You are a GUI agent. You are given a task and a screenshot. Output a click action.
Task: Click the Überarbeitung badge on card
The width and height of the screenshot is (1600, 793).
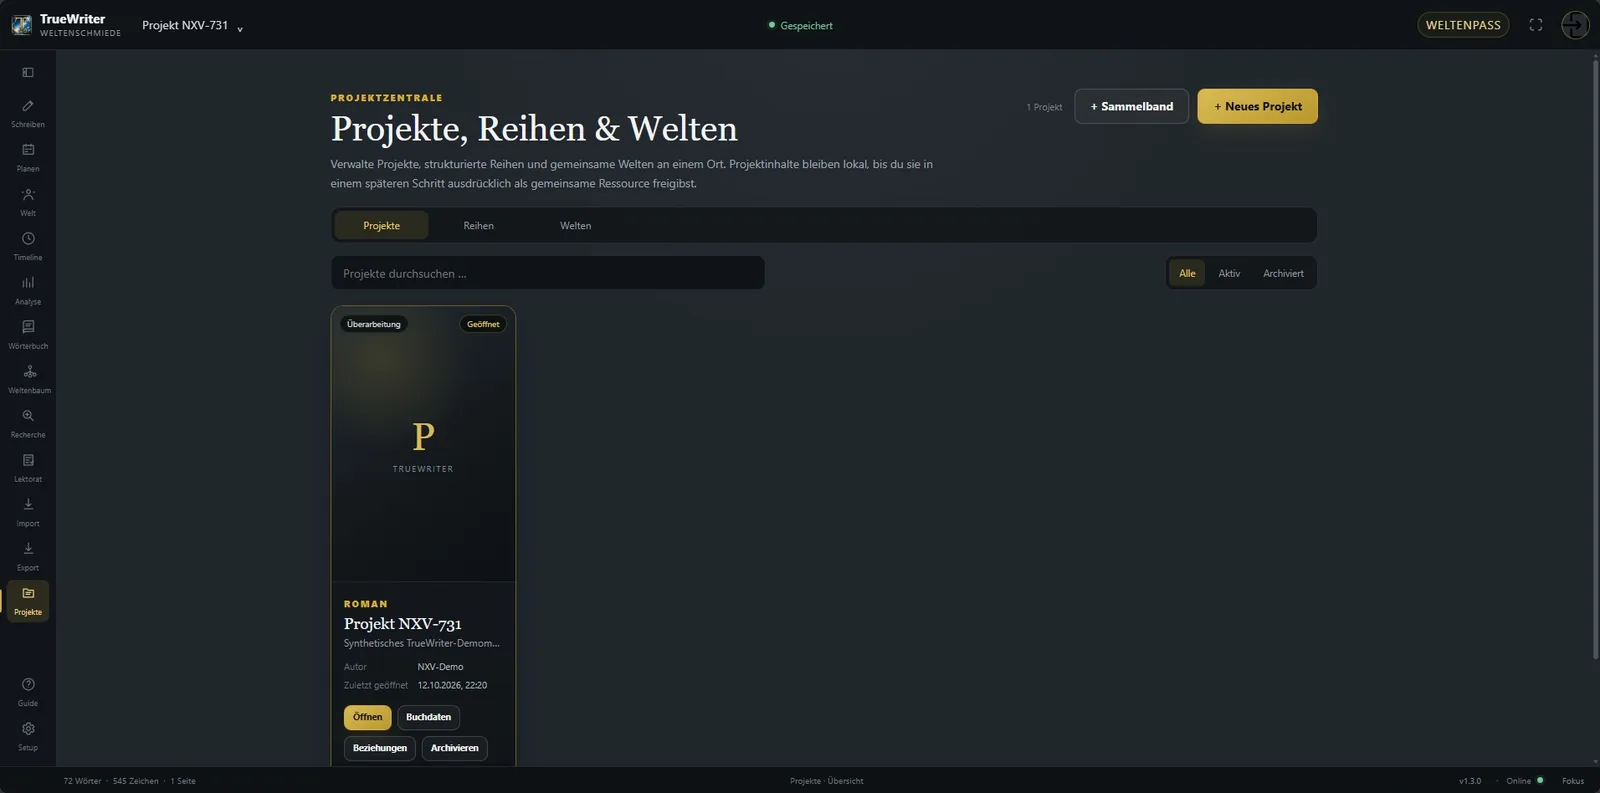(x=374, y=324)
